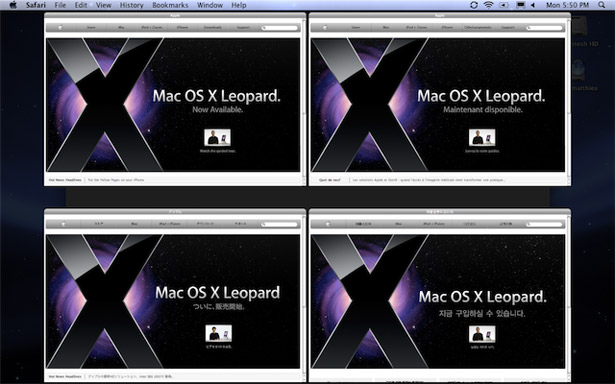615x384 pixels.
Task: Play the video thumbnail in the Korean window
Action: coord(482,334)
